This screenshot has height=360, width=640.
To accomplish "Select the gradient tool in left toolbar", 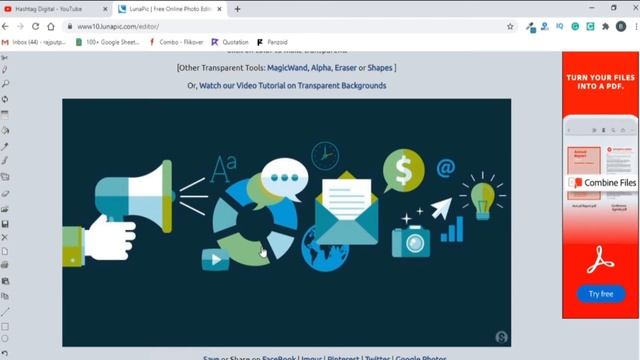I will coord(5,115).
